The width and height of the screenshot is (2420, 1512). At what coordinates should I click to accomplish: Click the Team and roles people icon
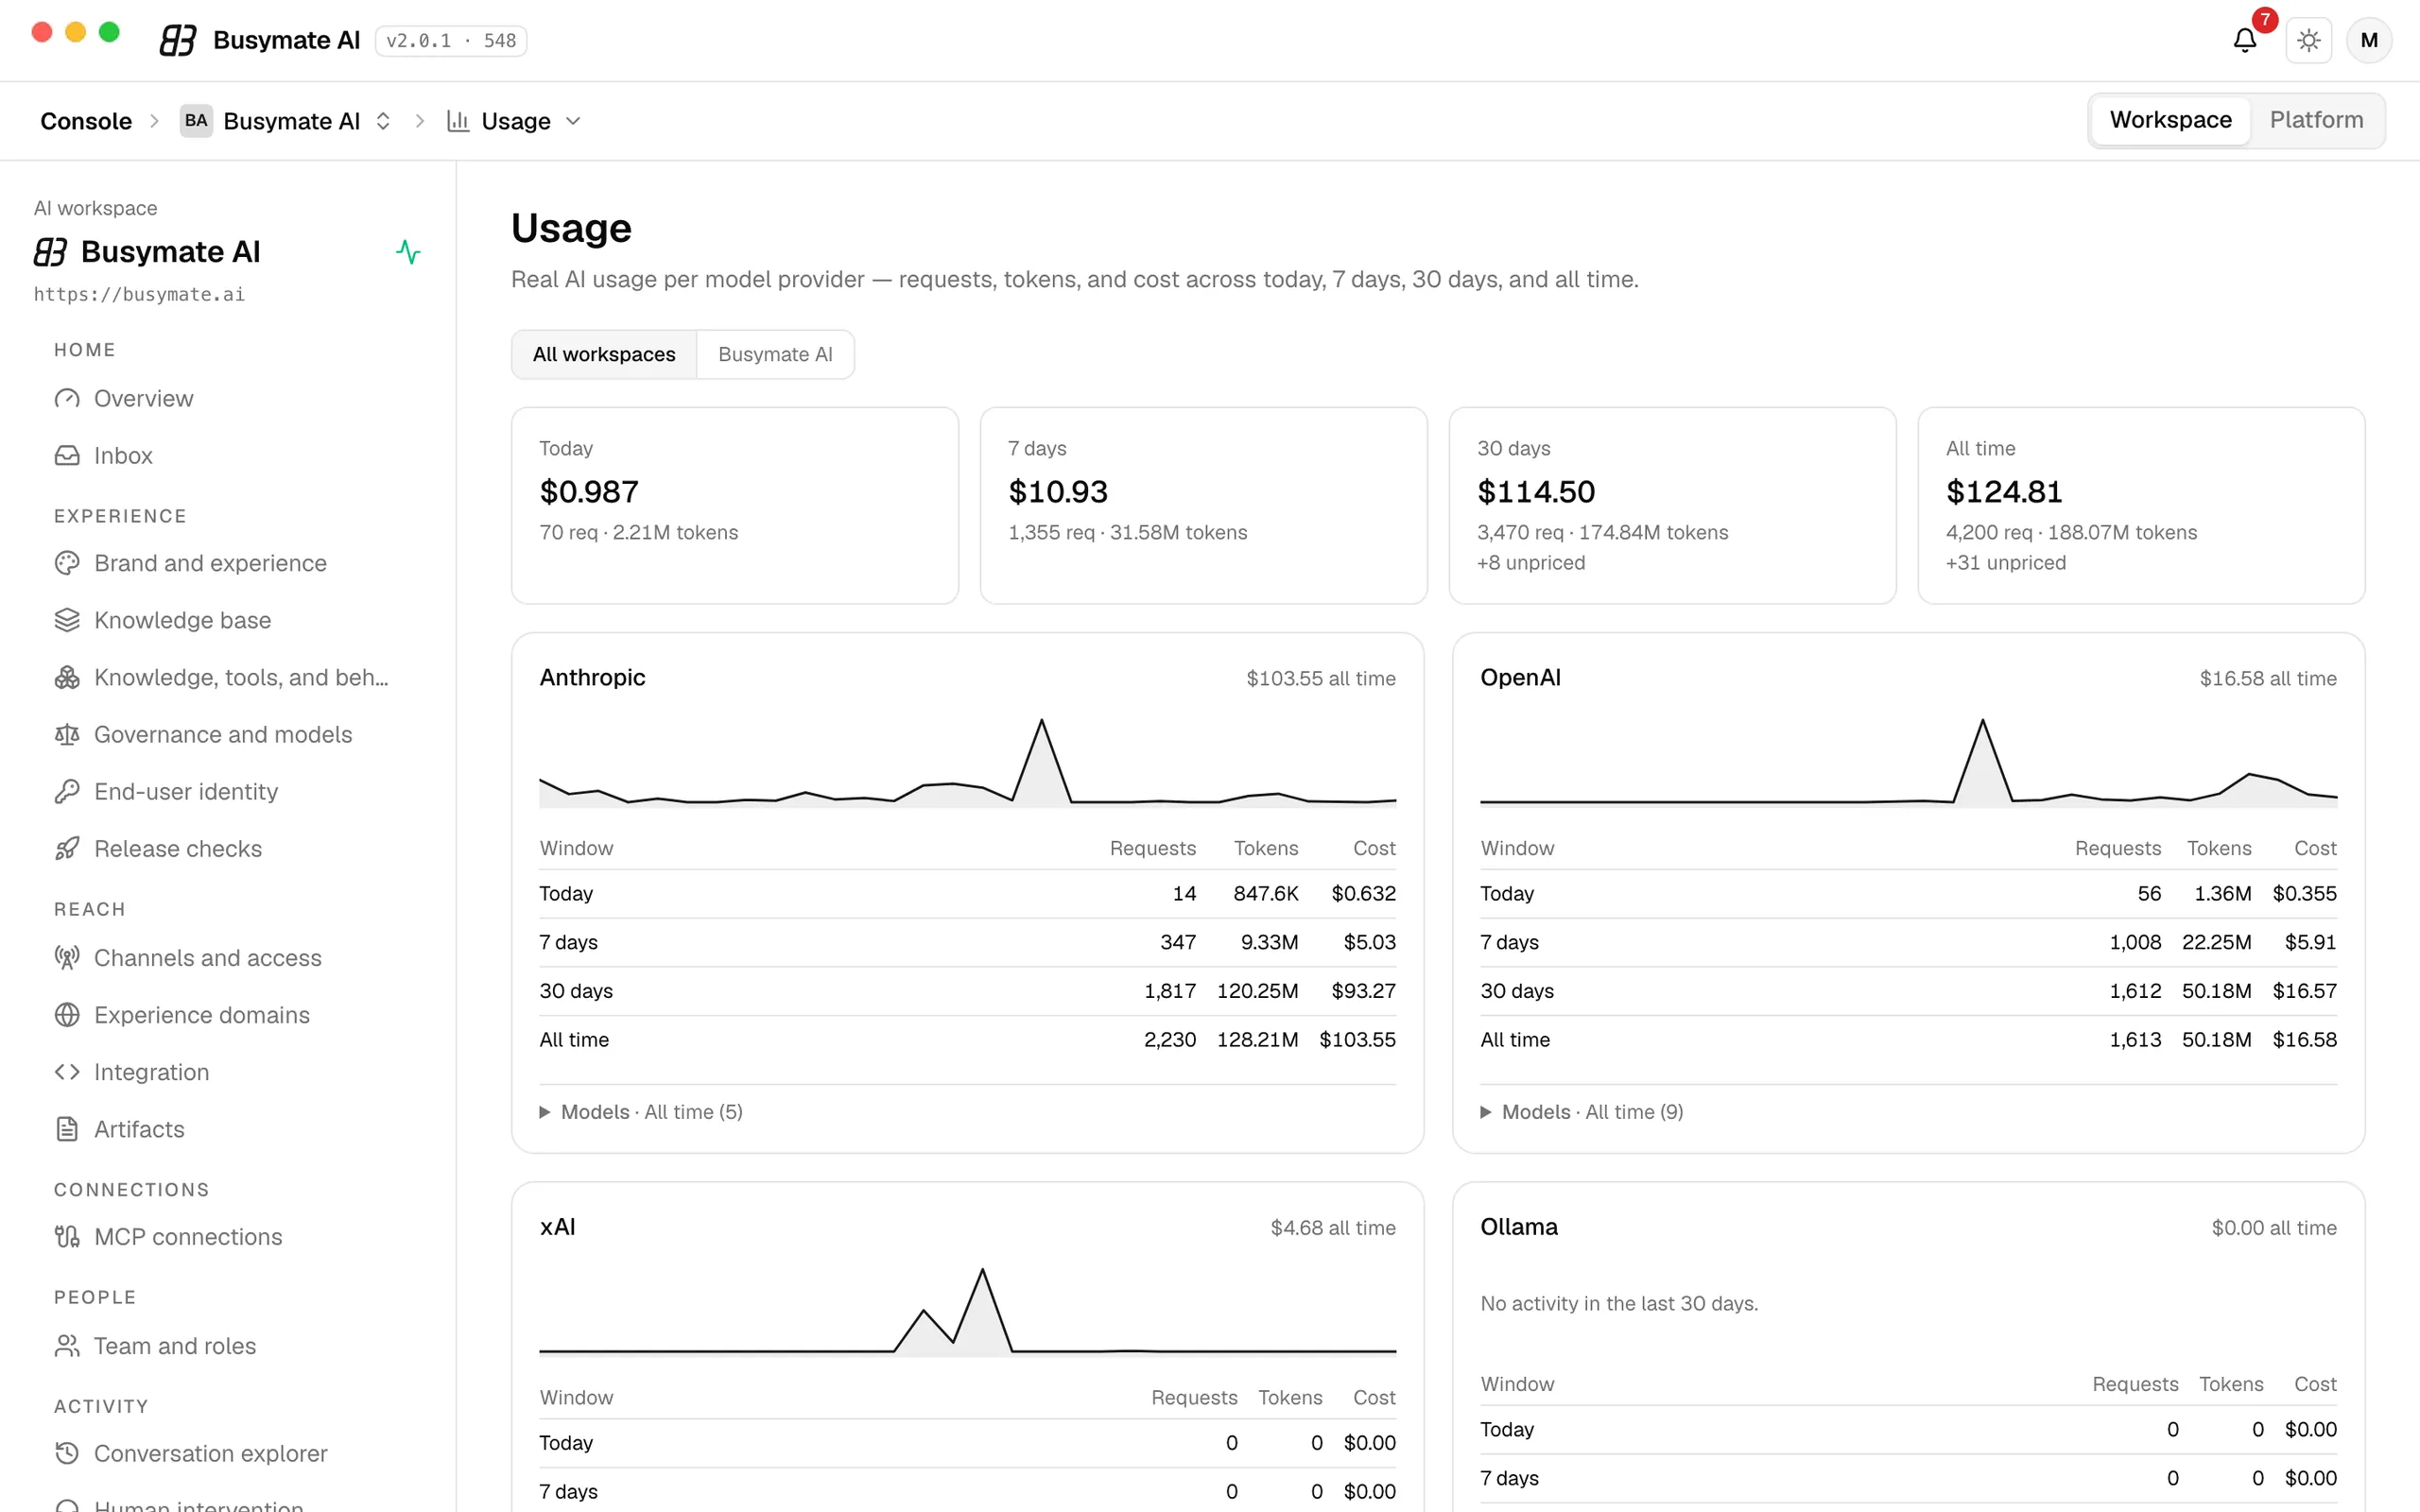point(67,1346)
